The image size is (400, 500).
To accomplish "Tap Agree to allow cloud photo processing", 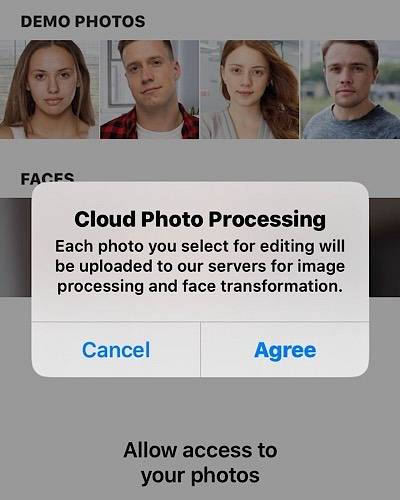I will [285, 349].
